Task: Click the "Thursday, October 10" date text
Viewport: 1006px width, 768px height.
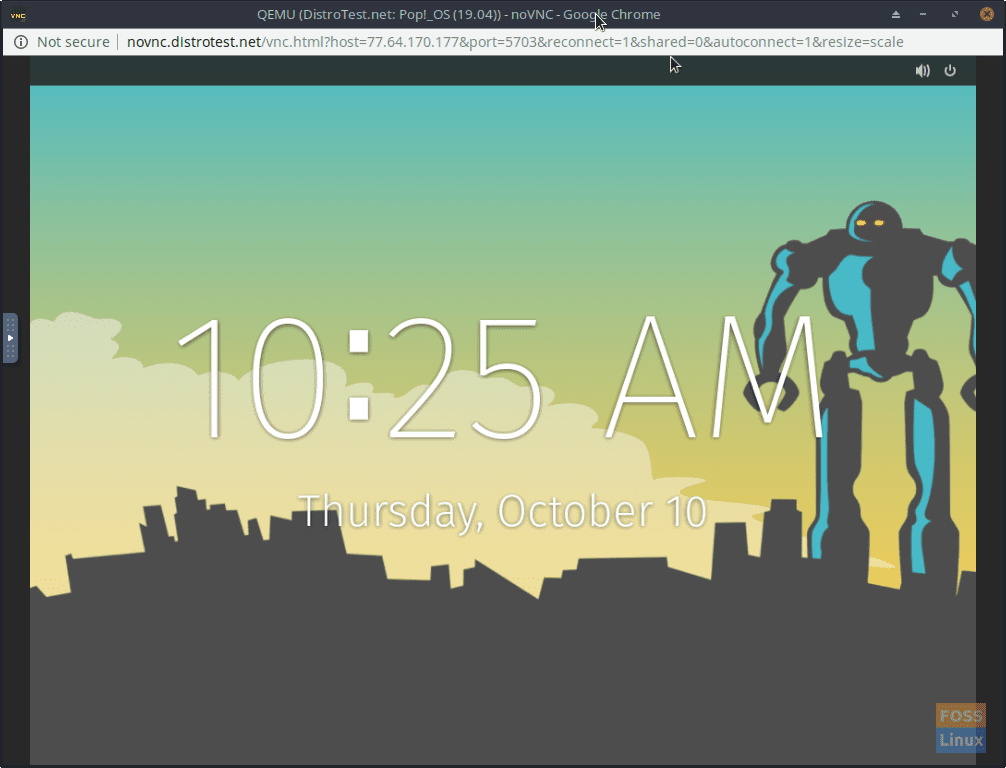Action: point(503,511)
